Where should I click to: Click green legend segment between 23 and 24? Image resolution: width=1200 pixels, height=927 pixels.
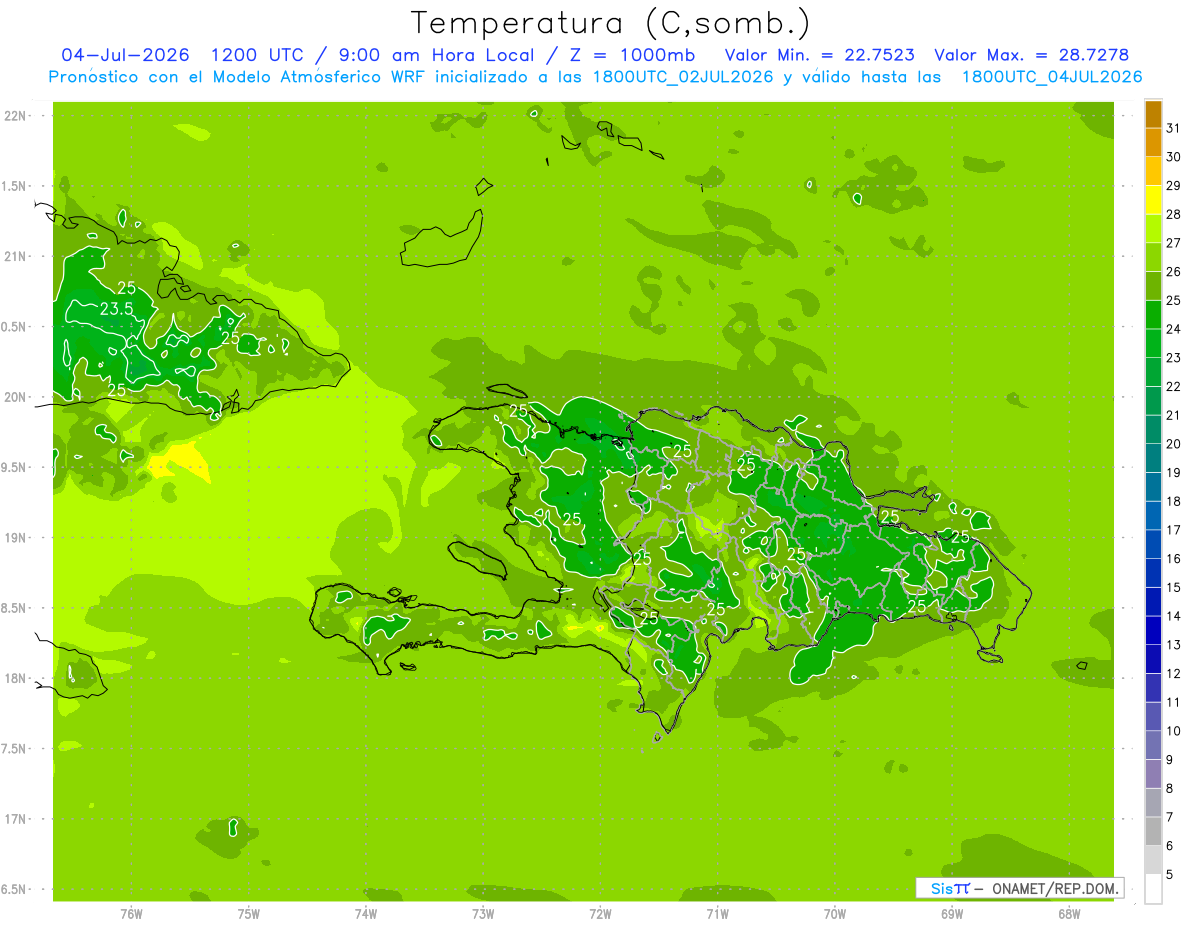point(1153,343)
